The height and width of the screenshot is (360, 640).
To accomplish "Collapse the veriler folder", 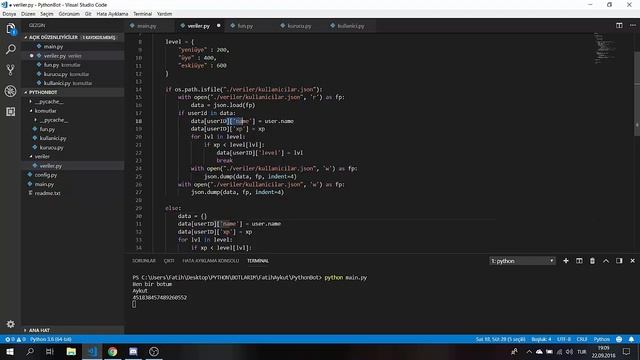I will click(42, 156).
